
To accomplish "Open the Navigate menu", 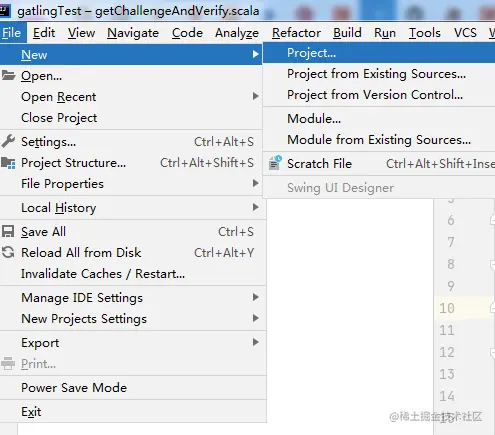I will point(133,33).
